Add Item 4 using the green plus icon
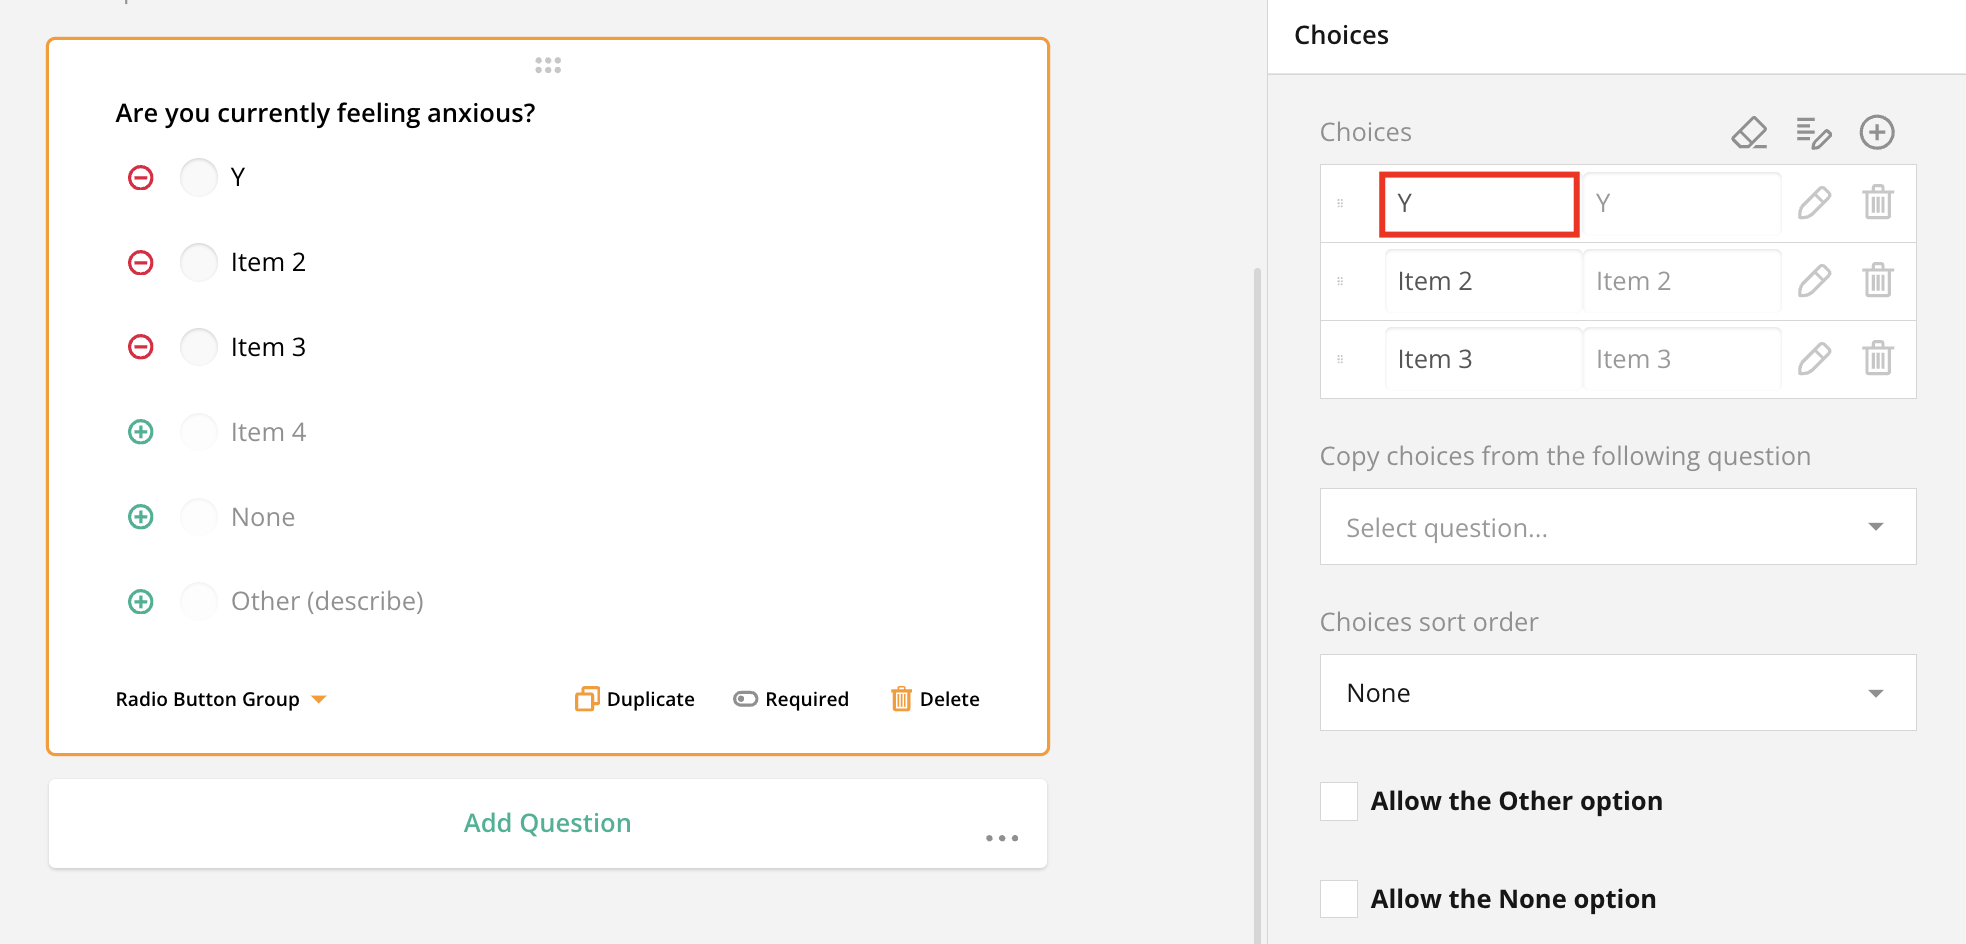The width and height of the screenshot is (1966, 944). click(x=140, y=431)
